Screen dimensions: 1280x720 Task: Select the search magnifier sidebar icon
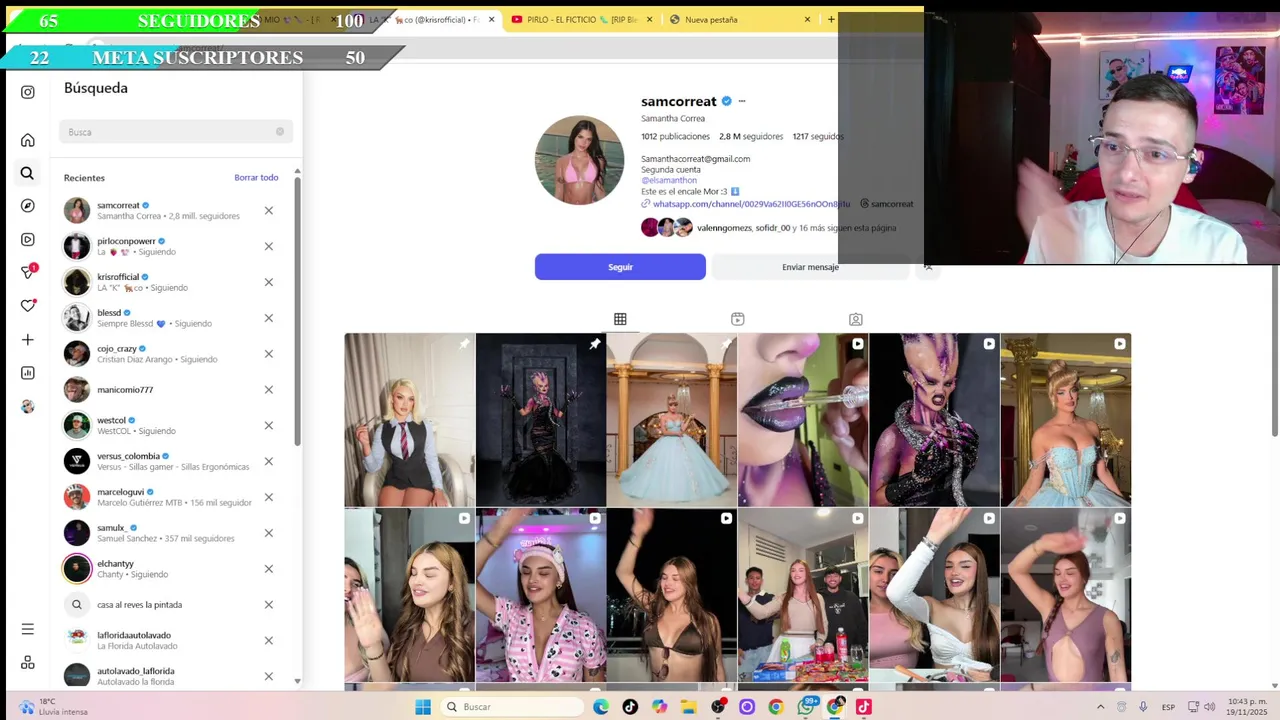pyautogui.click(x=27, y=173)
